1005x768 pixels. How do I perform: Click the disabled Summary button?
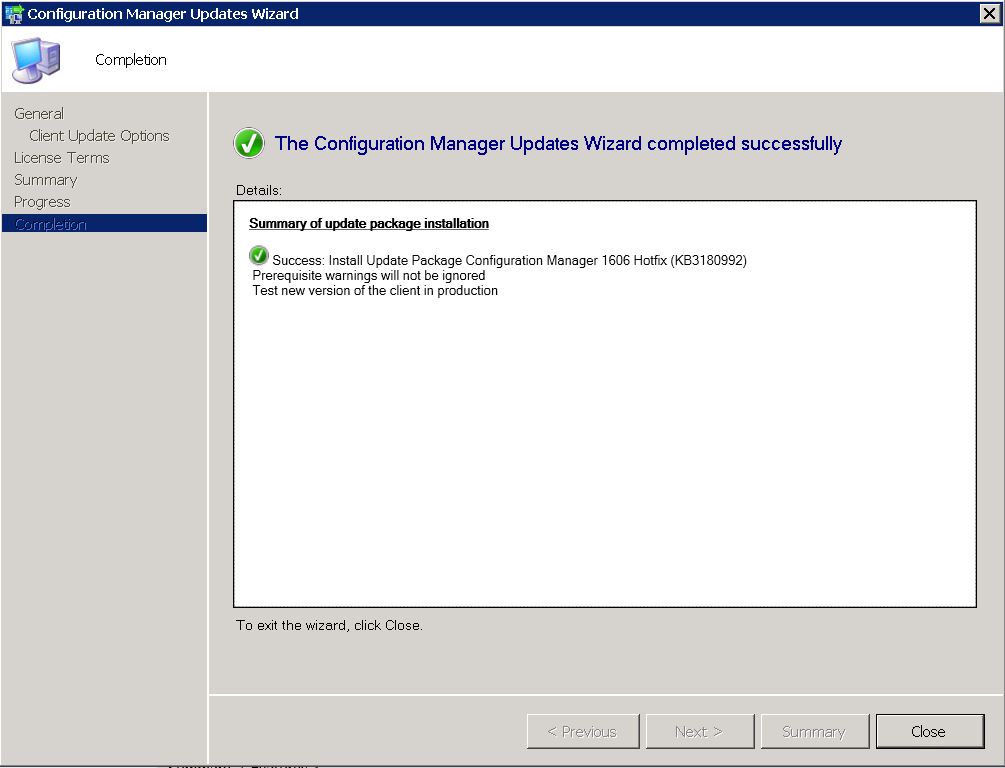coord(814,731)
